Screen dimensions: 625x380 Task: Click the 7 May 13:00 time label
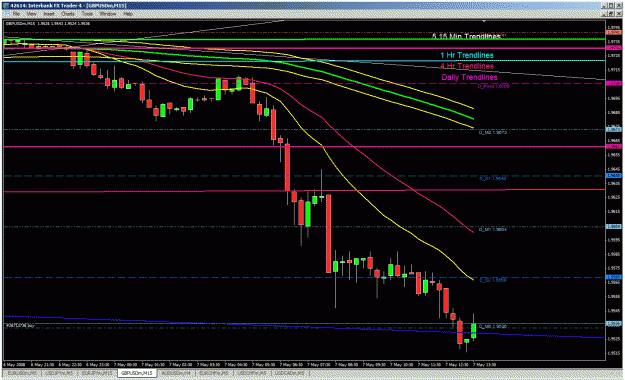(x=484, y=364)
